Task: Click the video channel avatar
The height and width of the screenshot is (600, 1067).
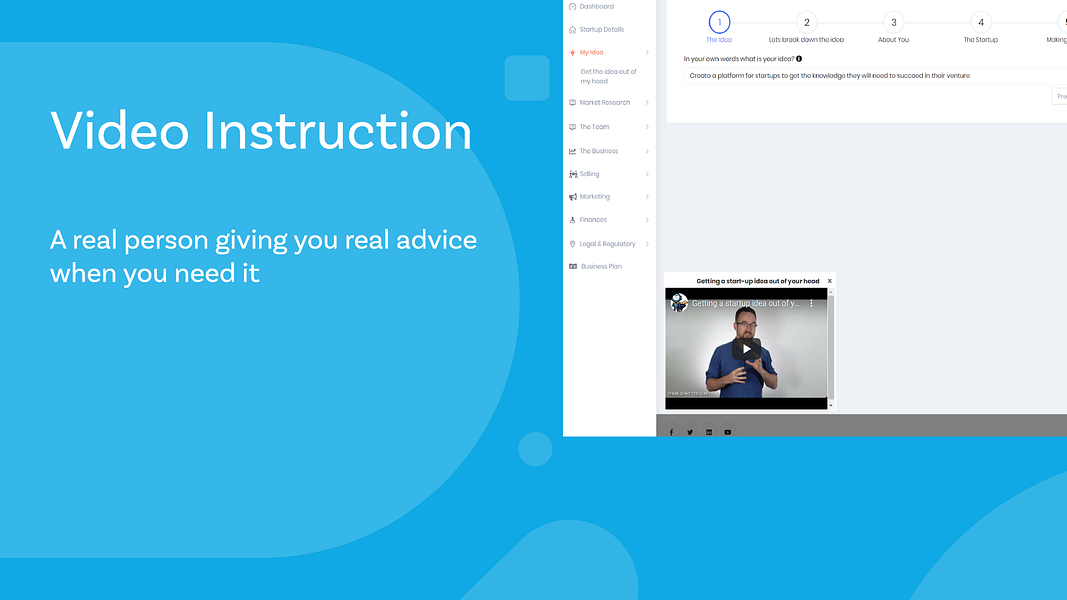Action: (679, 303)
